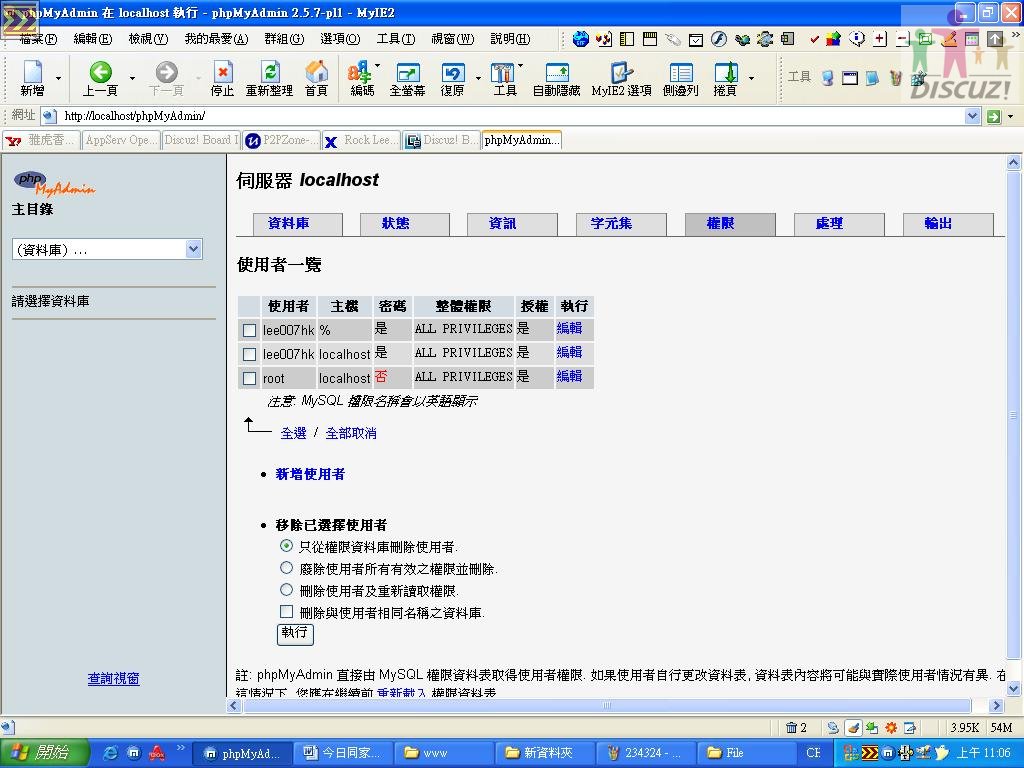Select 只從權限資料庫刪除使用者 radio option

[x=286, y=545]
